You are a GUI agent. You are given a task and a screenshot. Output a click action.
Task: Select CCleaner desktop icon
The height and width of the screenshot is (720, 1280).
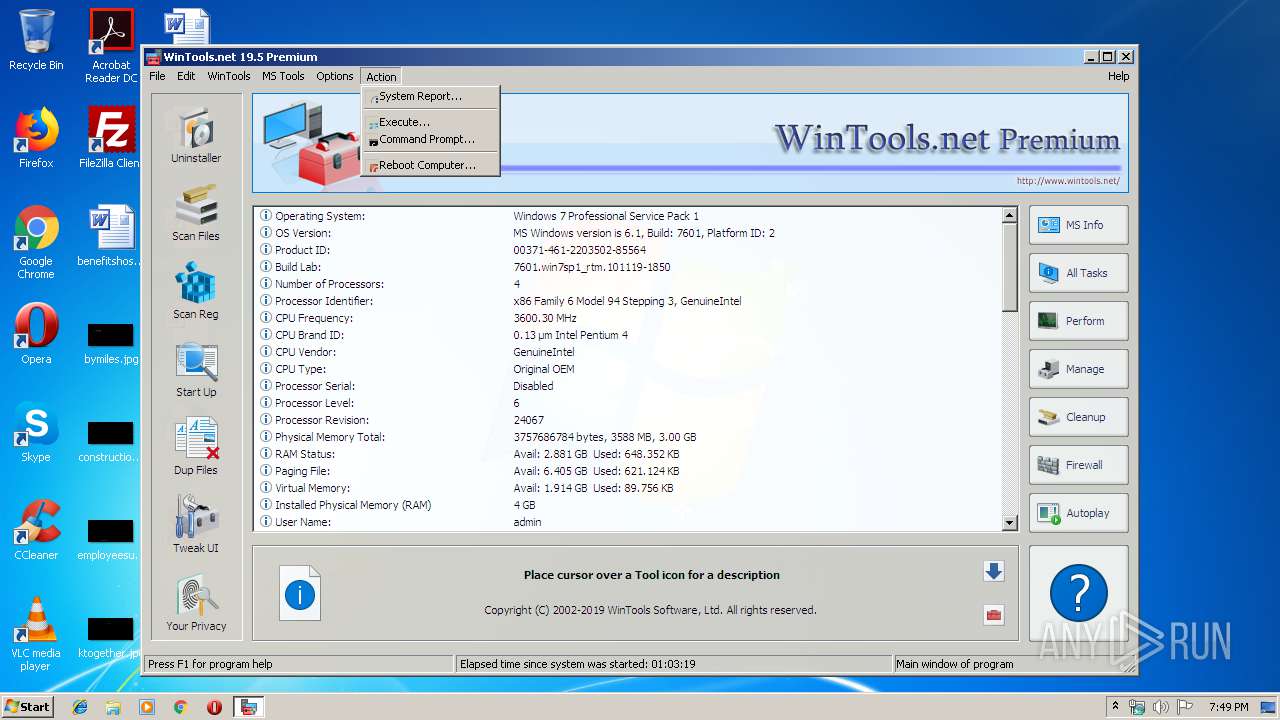point(36,530)
